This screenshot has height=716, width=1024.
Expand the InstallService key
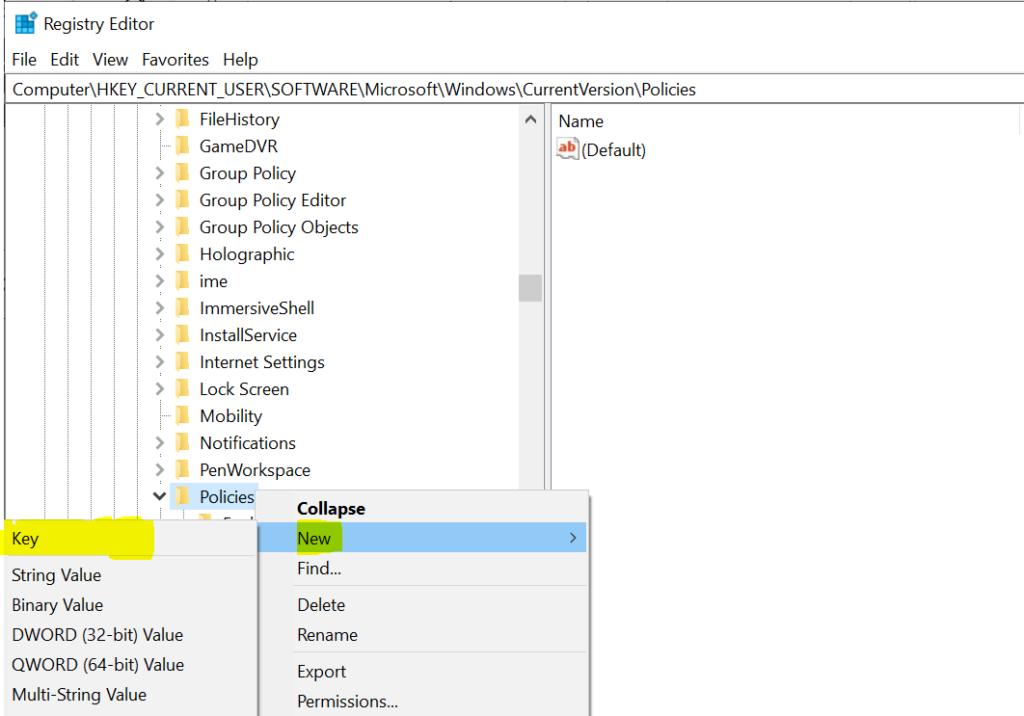pyautogui.click(x=159, y=334)
